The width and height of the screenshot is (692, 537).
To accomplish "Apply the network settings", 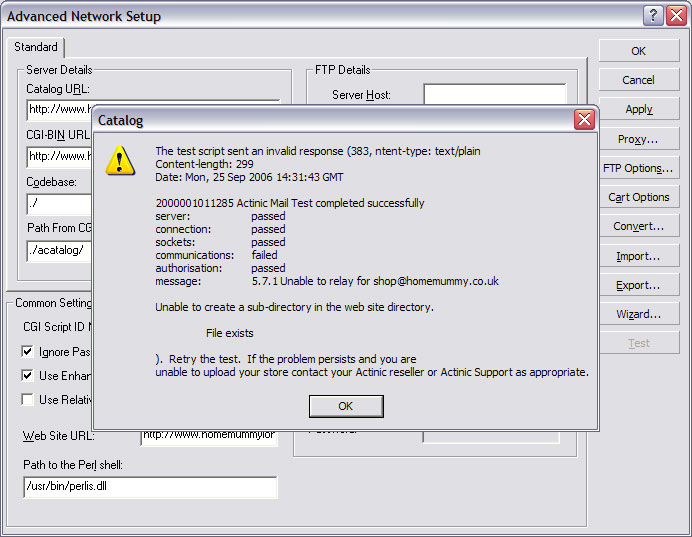I will point(638,109).
